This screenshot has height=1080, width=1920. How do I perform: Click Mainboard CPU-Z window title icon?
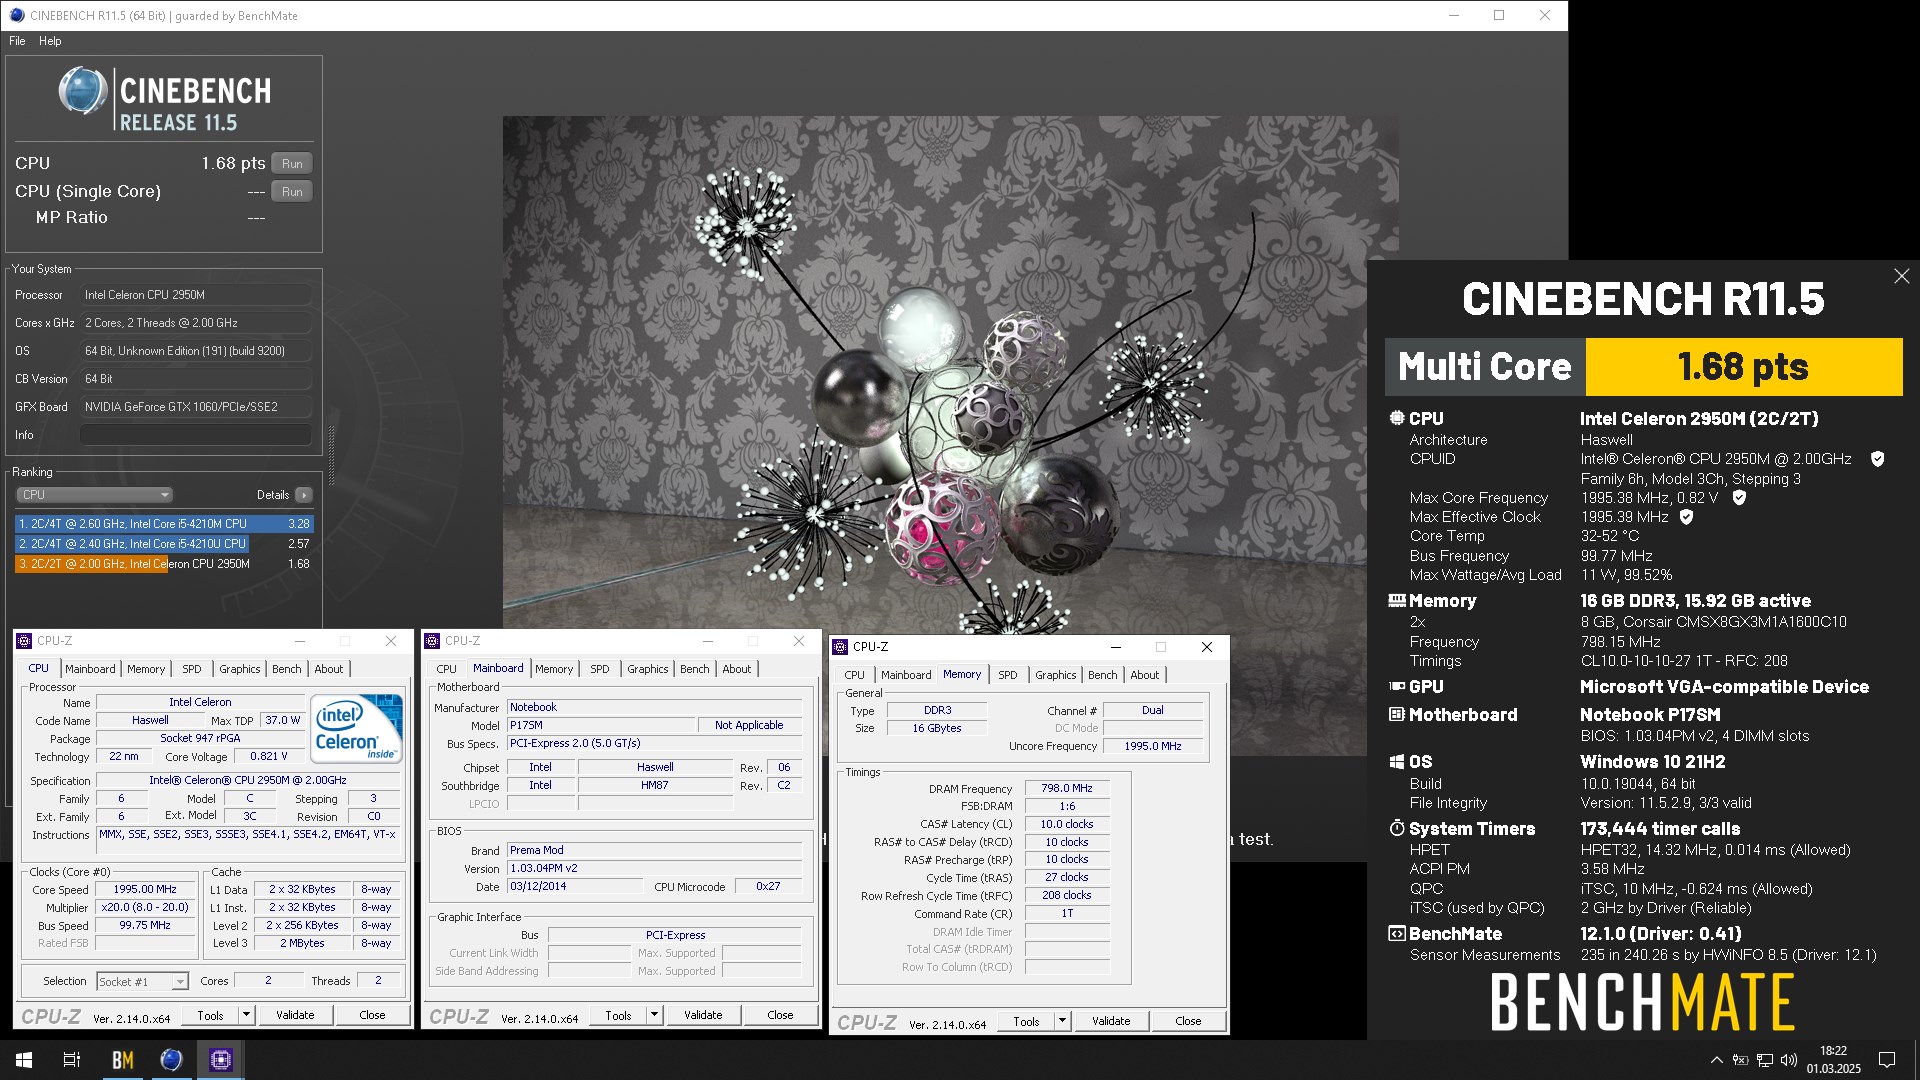point(433,641)
